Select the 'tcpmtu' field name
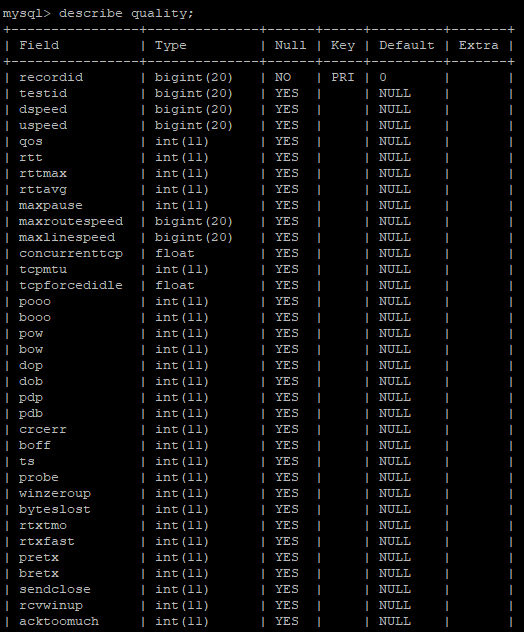 click(x=43, y=269)
